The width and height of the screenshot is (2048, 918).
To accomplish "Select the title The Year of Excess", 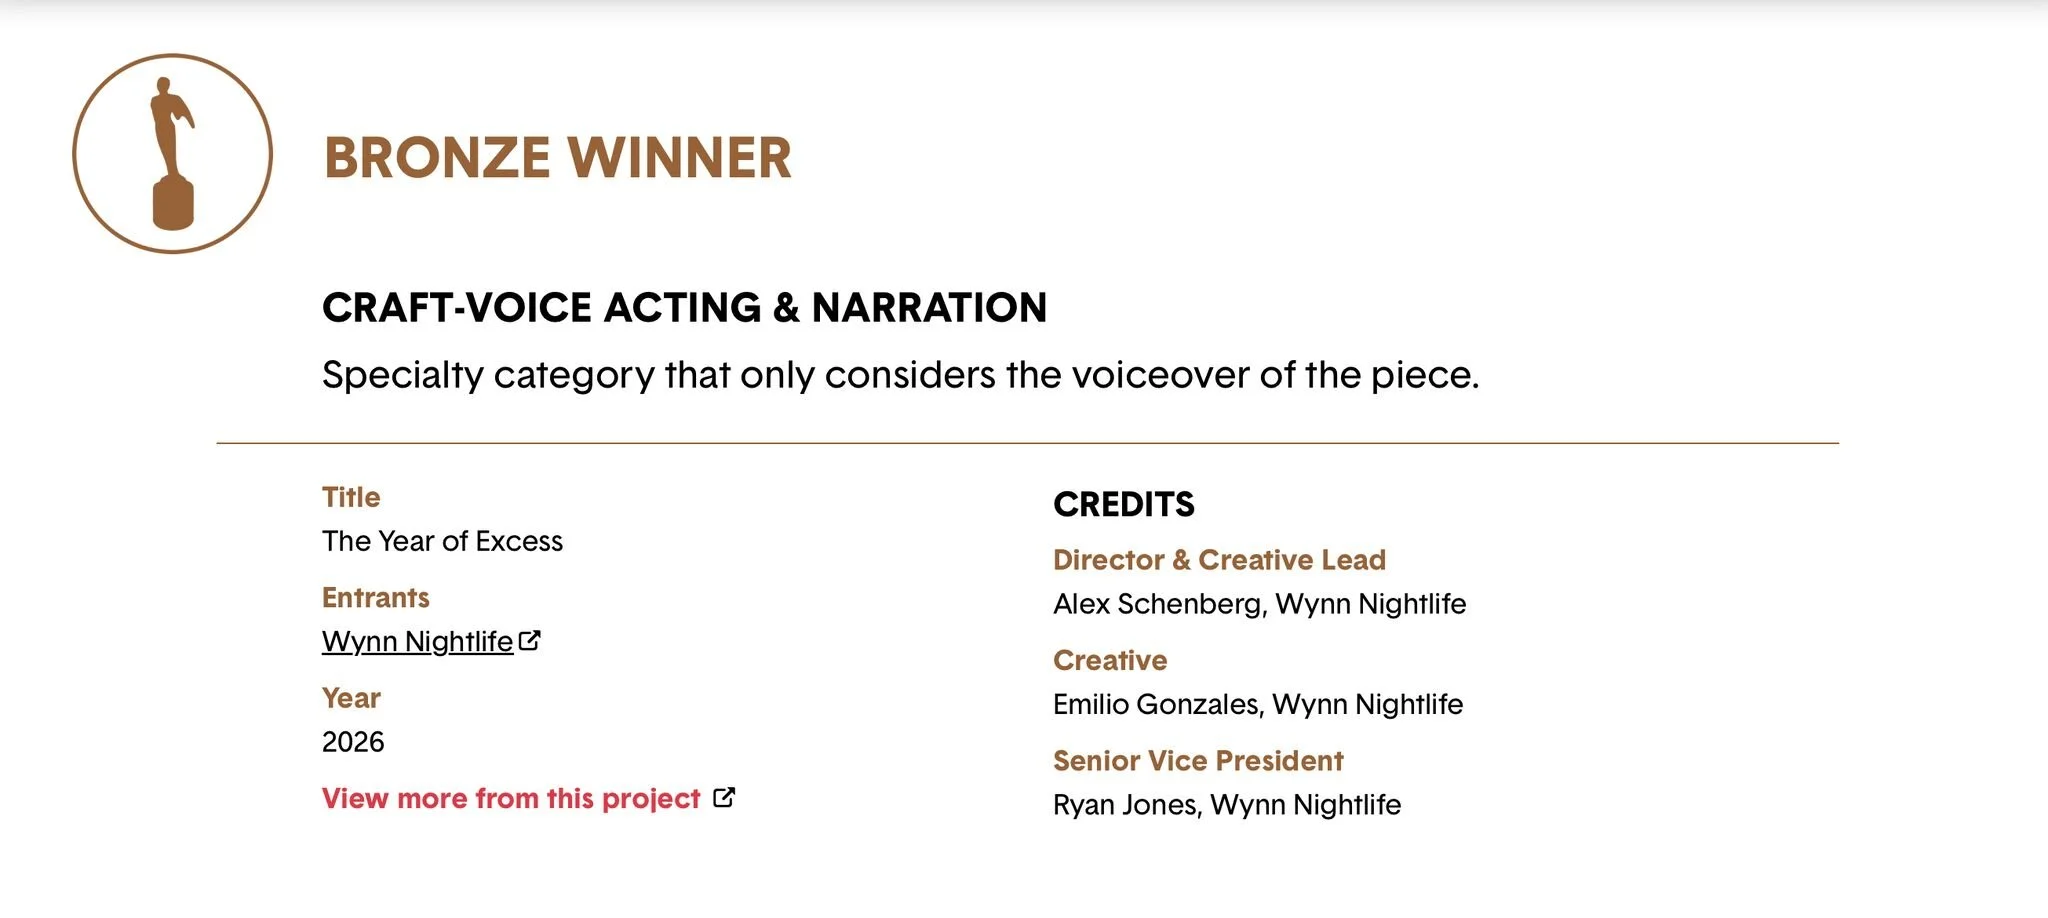I will (442, 541).
